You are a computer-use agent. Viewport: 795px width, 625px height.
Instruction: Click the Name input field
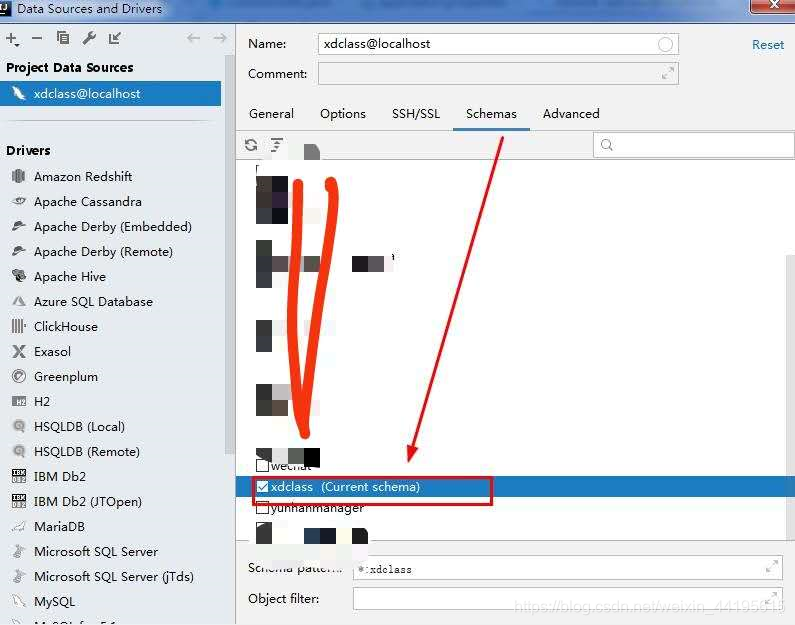click(498, 44)
